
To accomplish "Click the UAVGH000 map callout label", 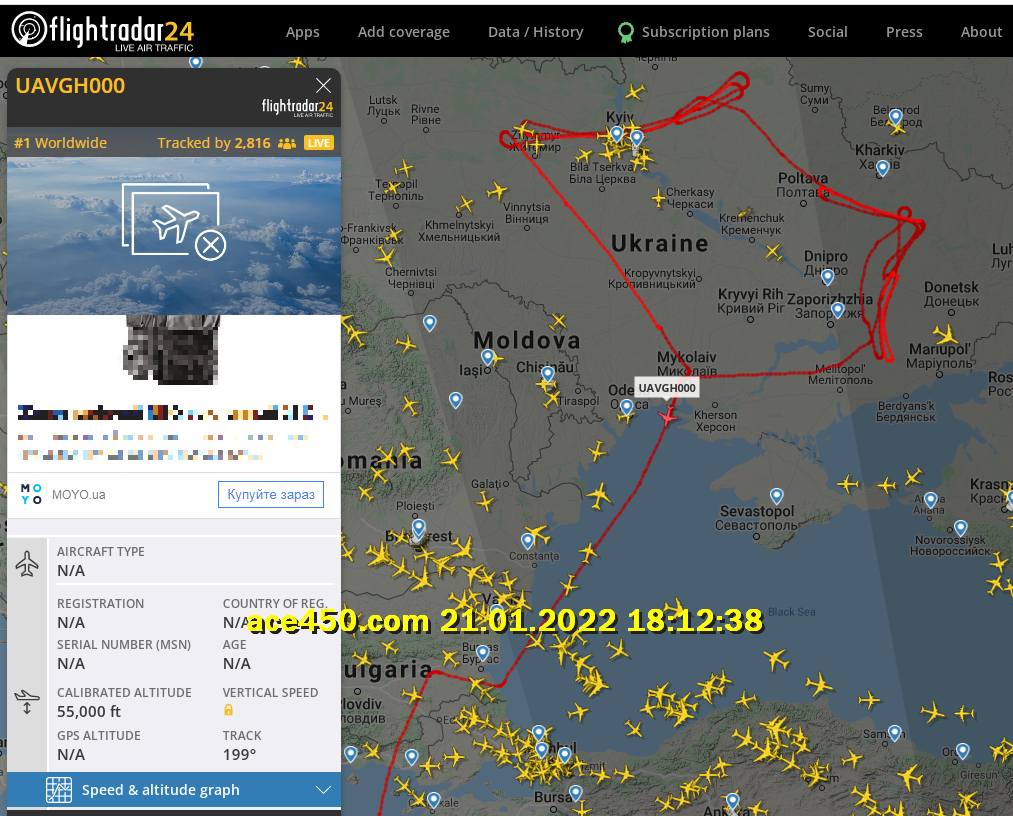I will click(667, 388).
